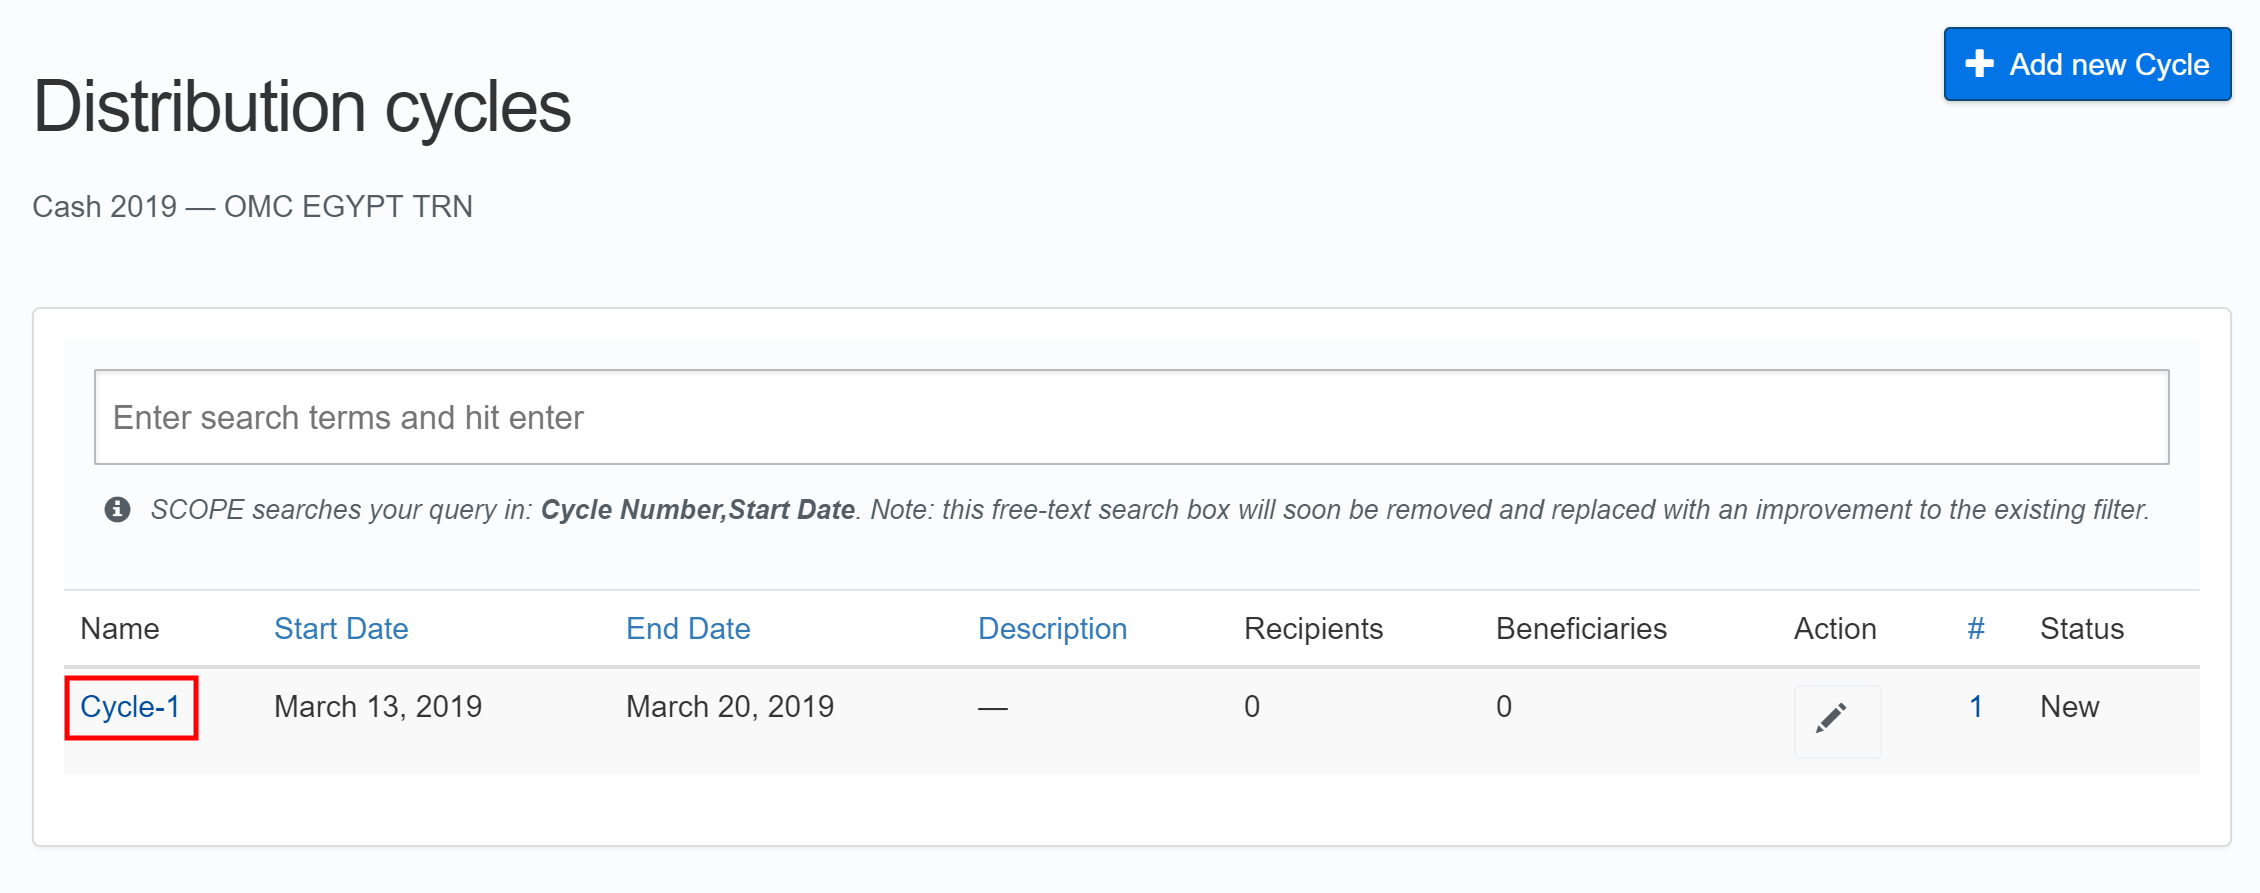Click the Distribution cycles page heading
The height and width of the screenshot is (893, 2260).
302,107
